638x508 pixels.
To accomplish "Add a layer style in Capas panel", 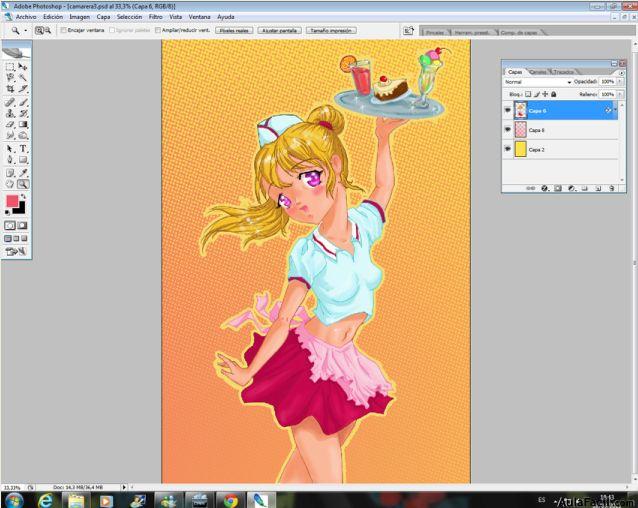I will (x=544, y=188).
